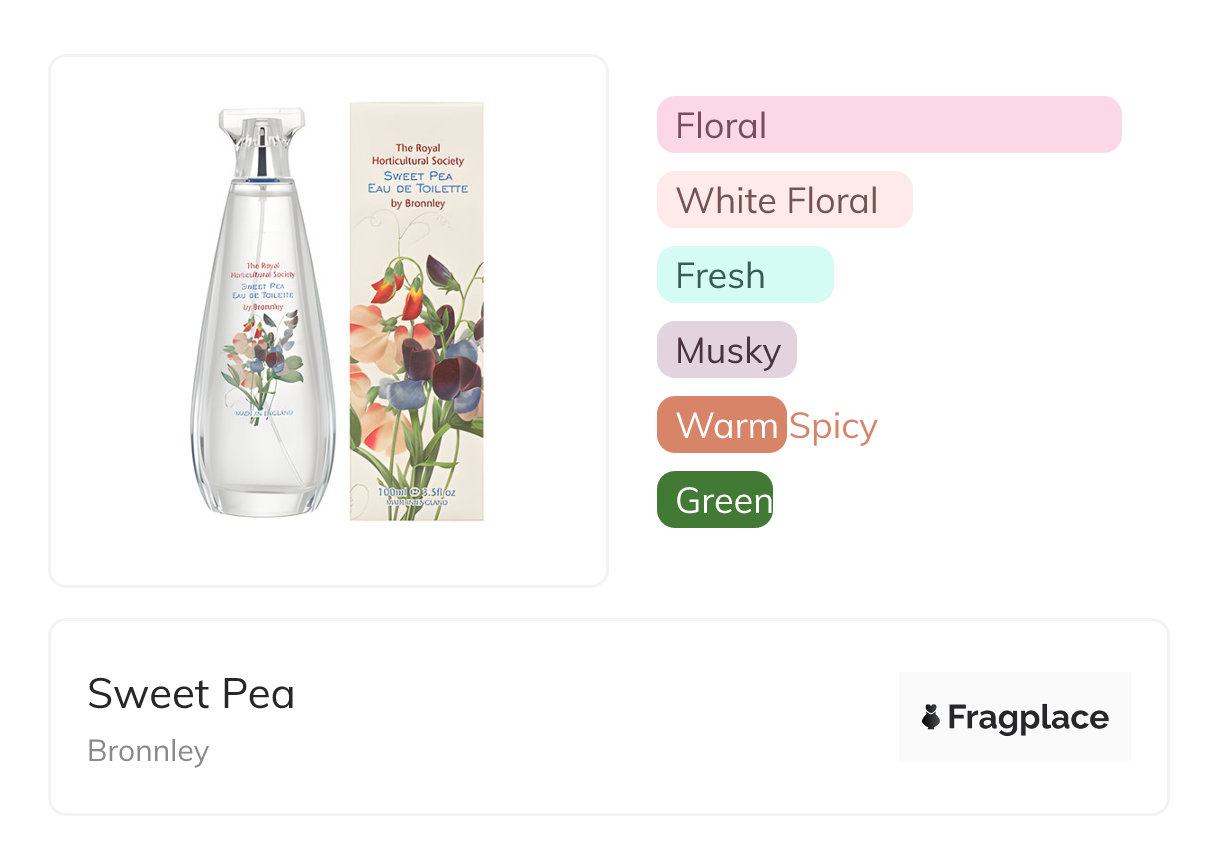Open the Fragplace wordmark link
The height and width of the screenshot is (864, 1218).
pos(1028,717)
